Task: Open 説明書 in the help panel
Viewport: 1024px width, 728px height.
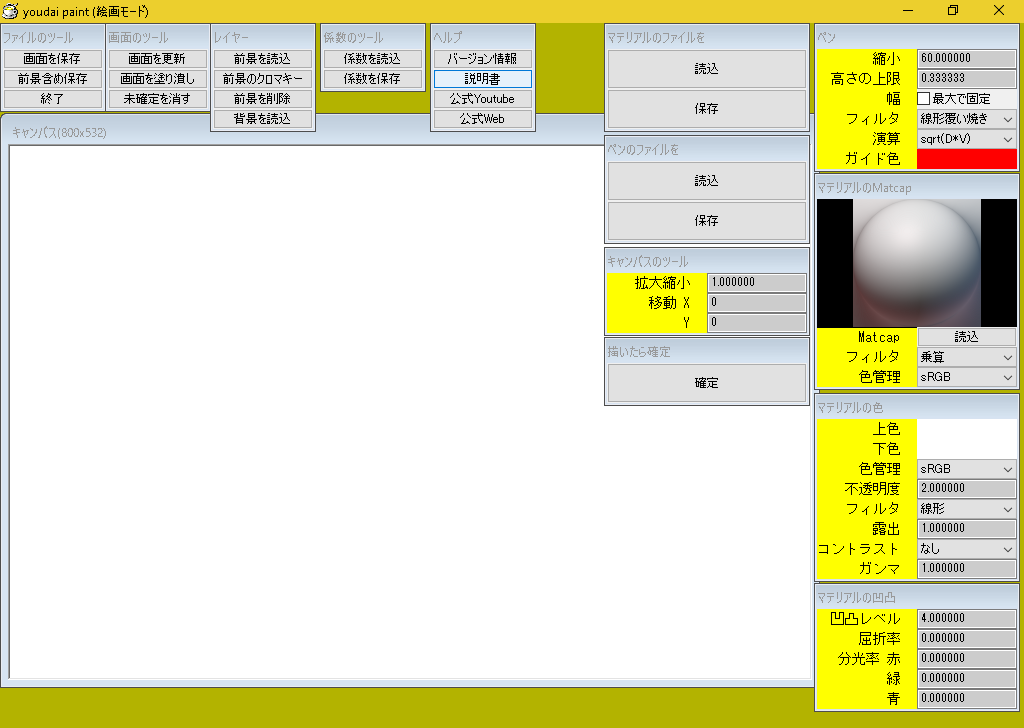Action: click(x=483, y=79)
